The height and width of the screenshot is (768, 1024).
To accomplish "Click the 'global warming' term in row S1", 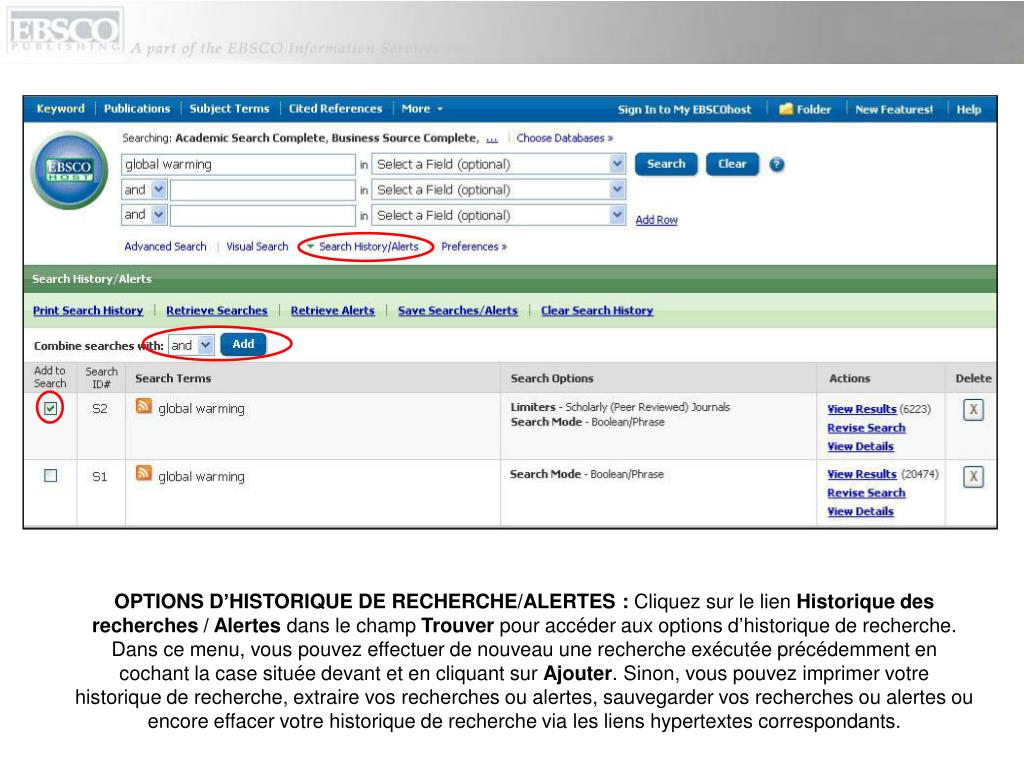I will click(x=201, y=477).
